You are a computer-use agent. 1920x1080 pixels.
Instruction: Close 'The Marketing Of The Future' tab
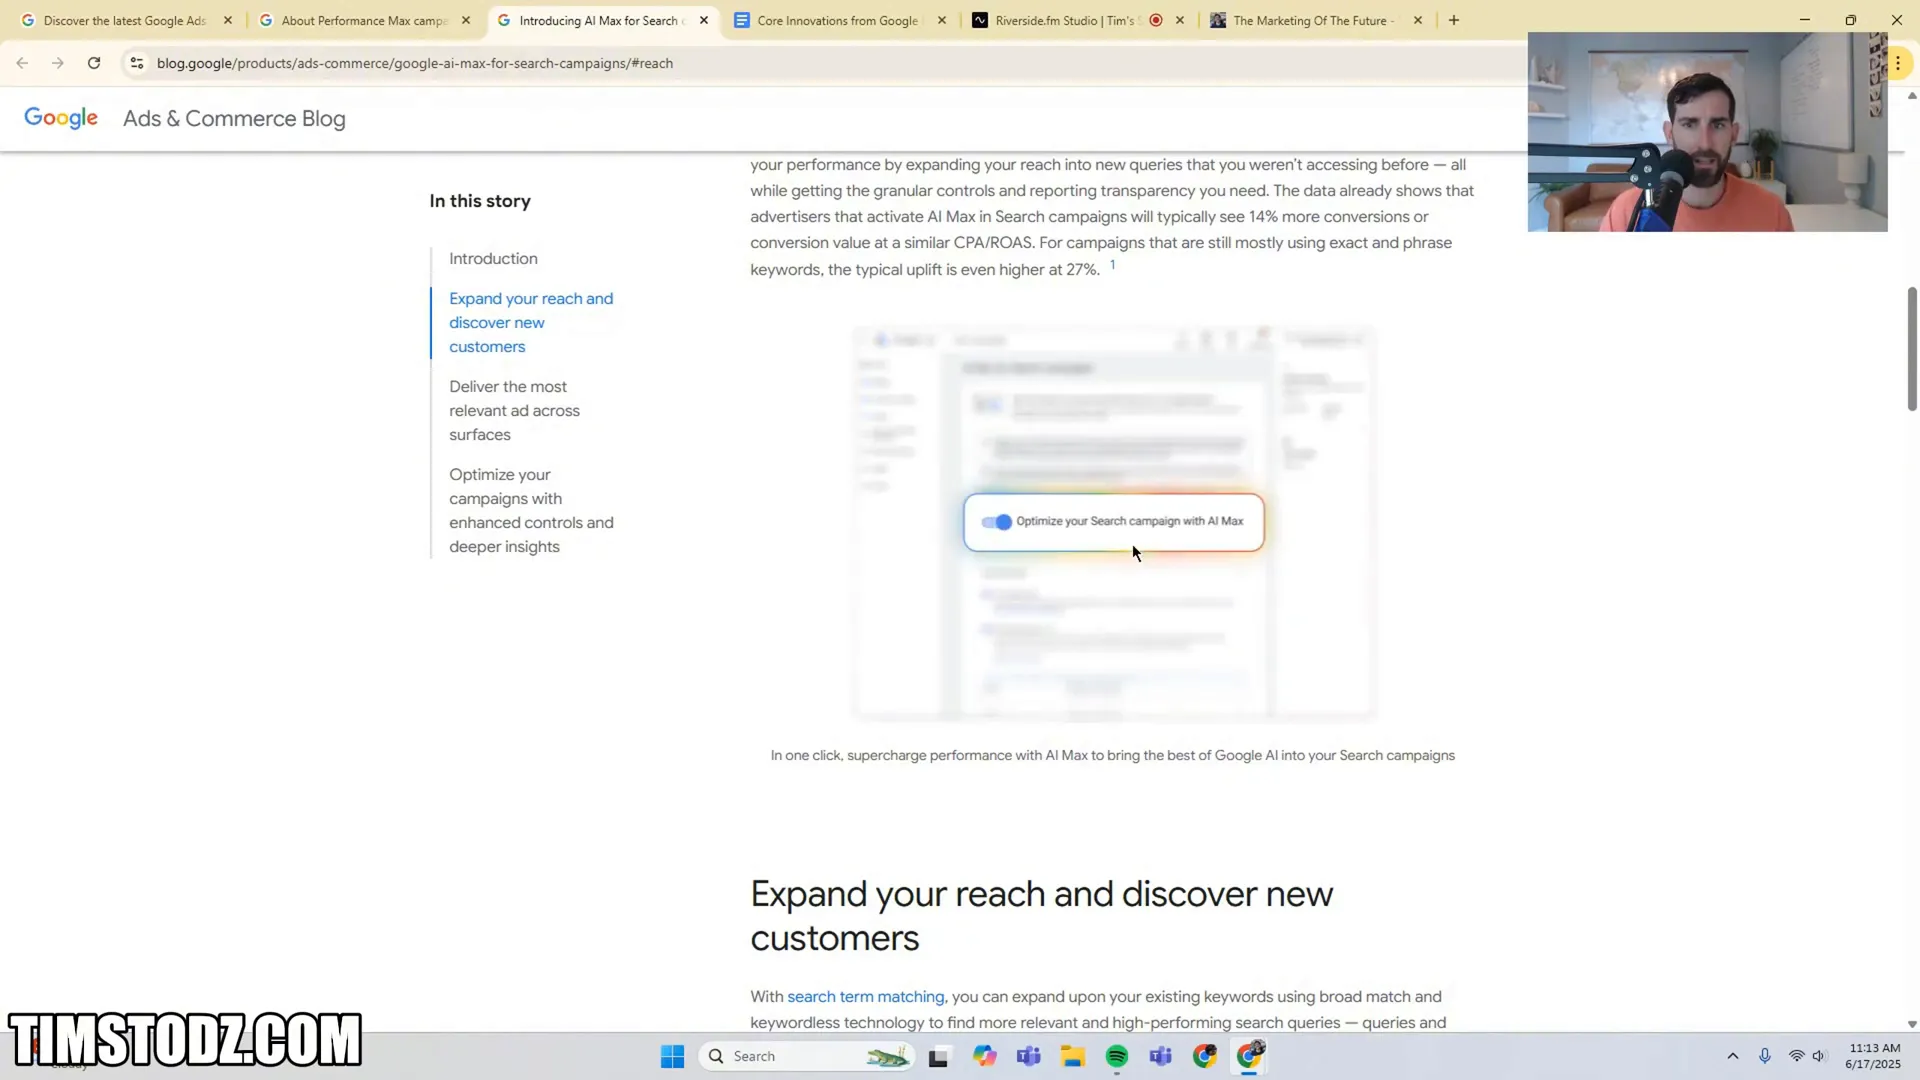[1418, 20]
